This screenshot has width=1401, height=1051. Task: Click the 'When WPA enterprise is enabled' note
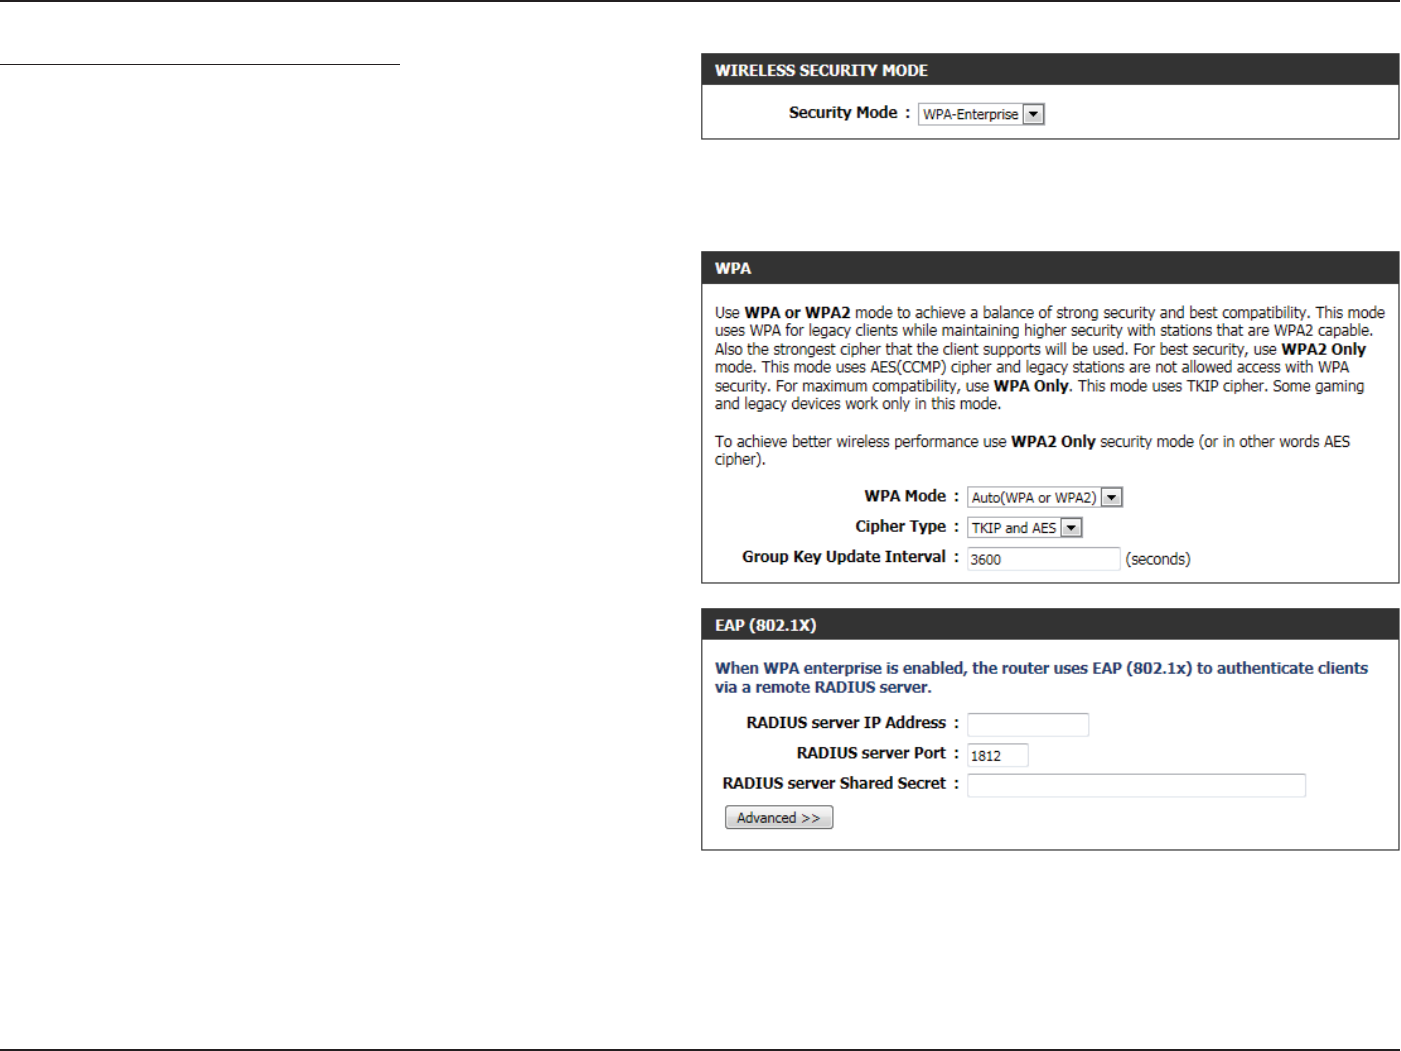(x=1041, y=677)
